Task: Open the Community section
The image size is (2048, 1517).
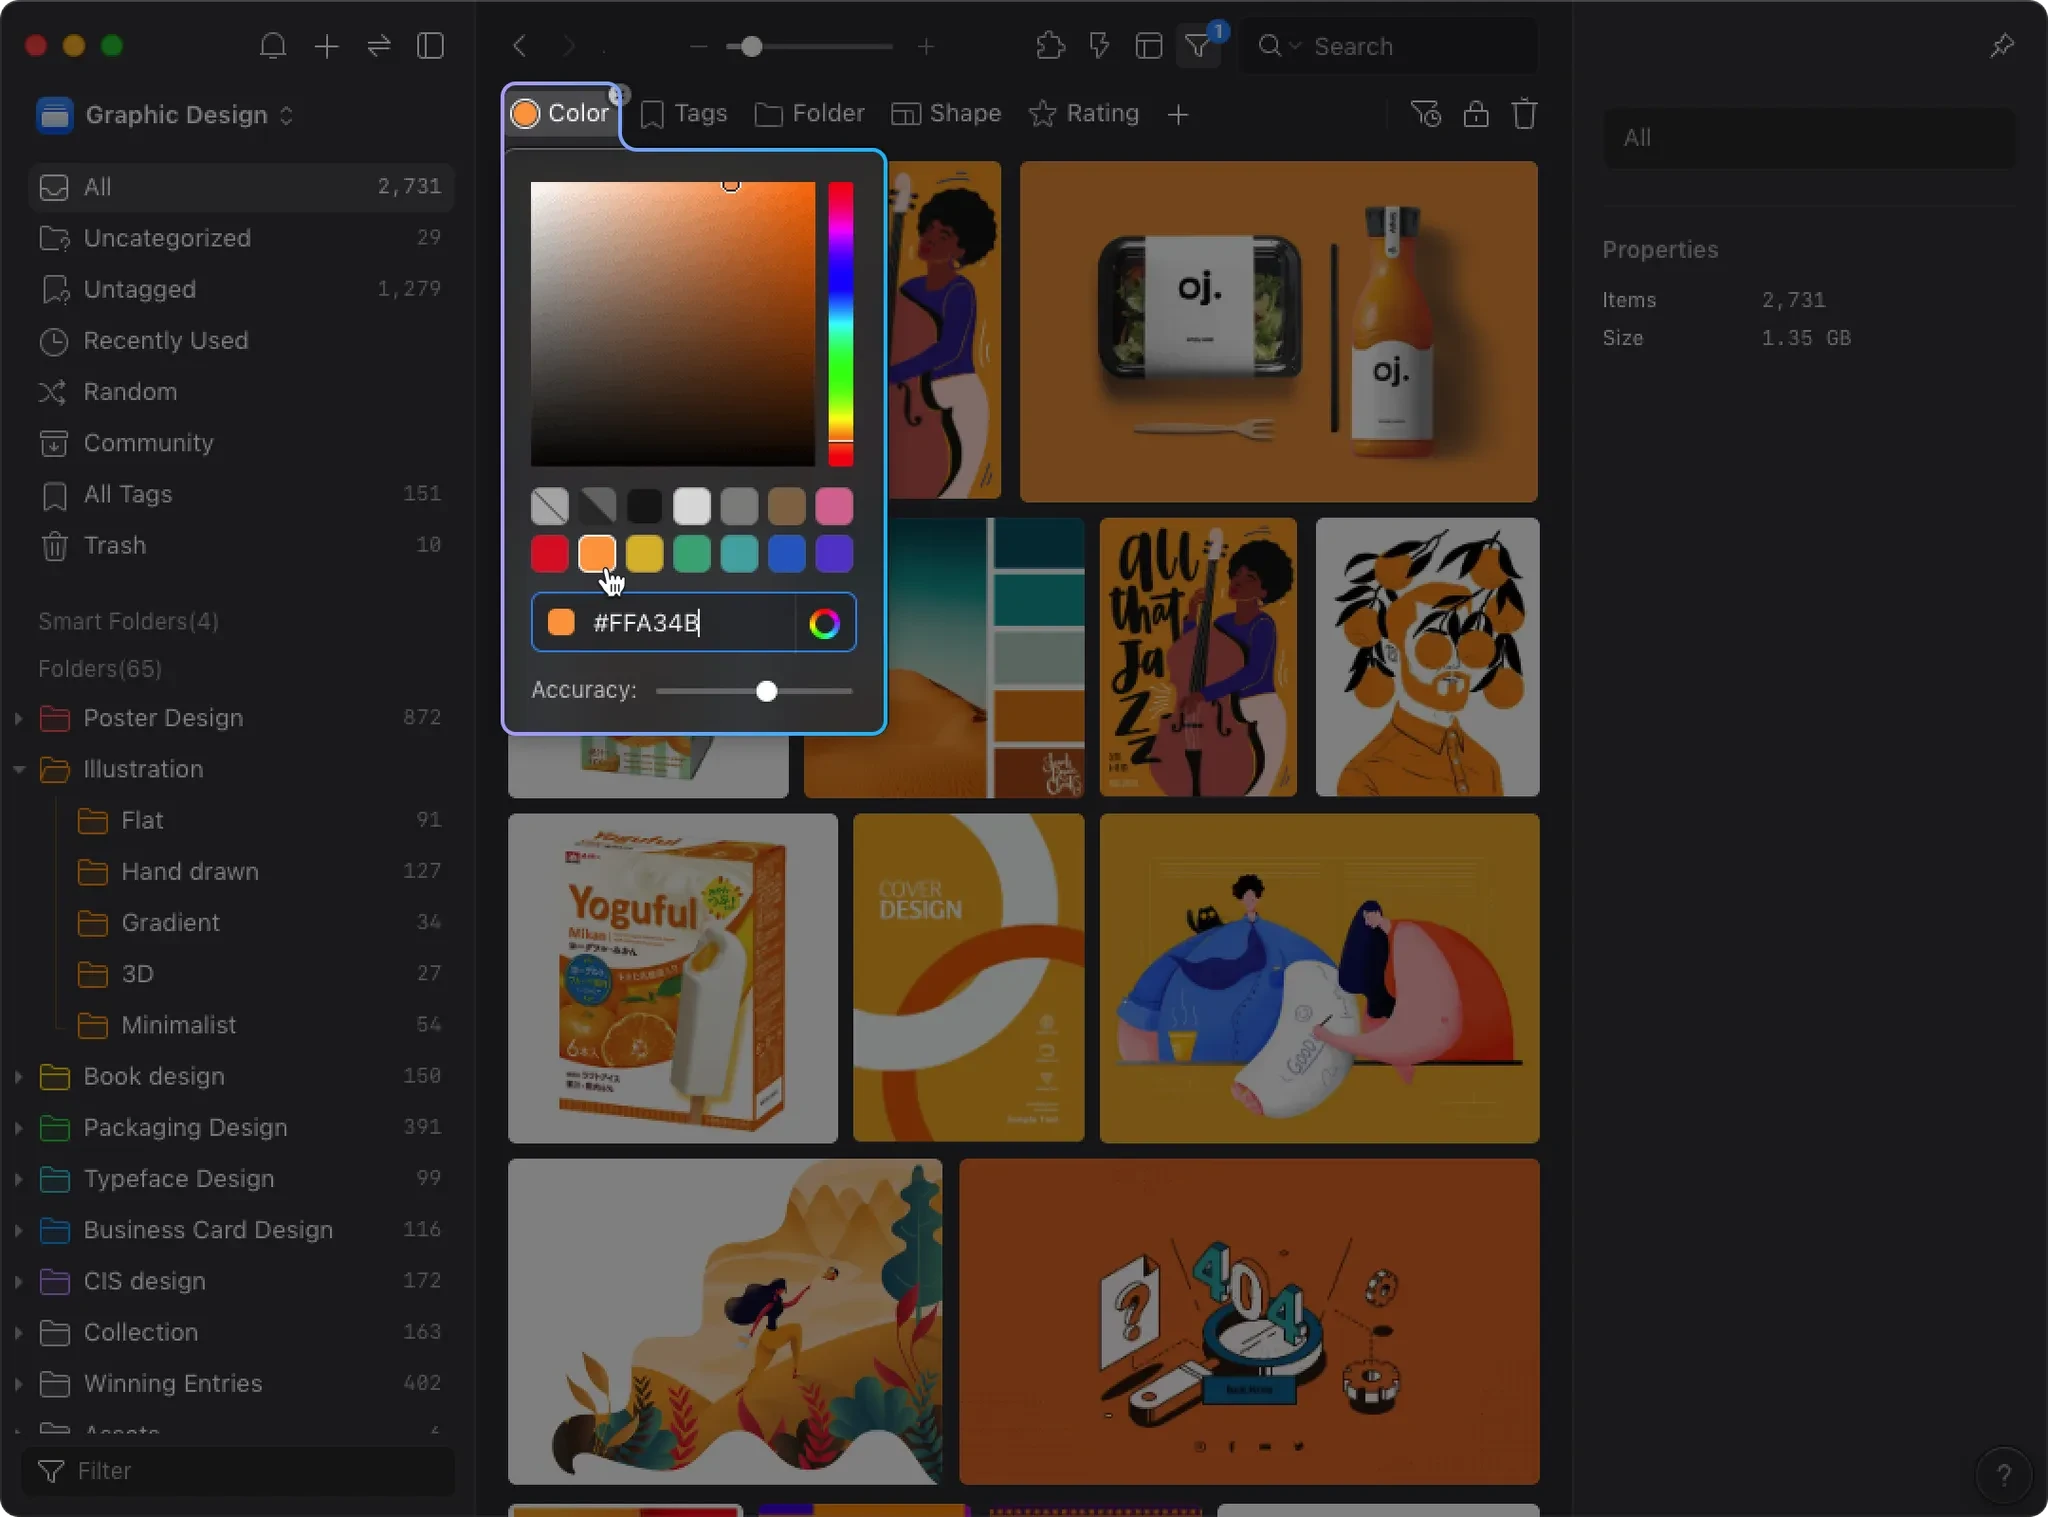Action: pyautogui.click(x=241, y=443)
